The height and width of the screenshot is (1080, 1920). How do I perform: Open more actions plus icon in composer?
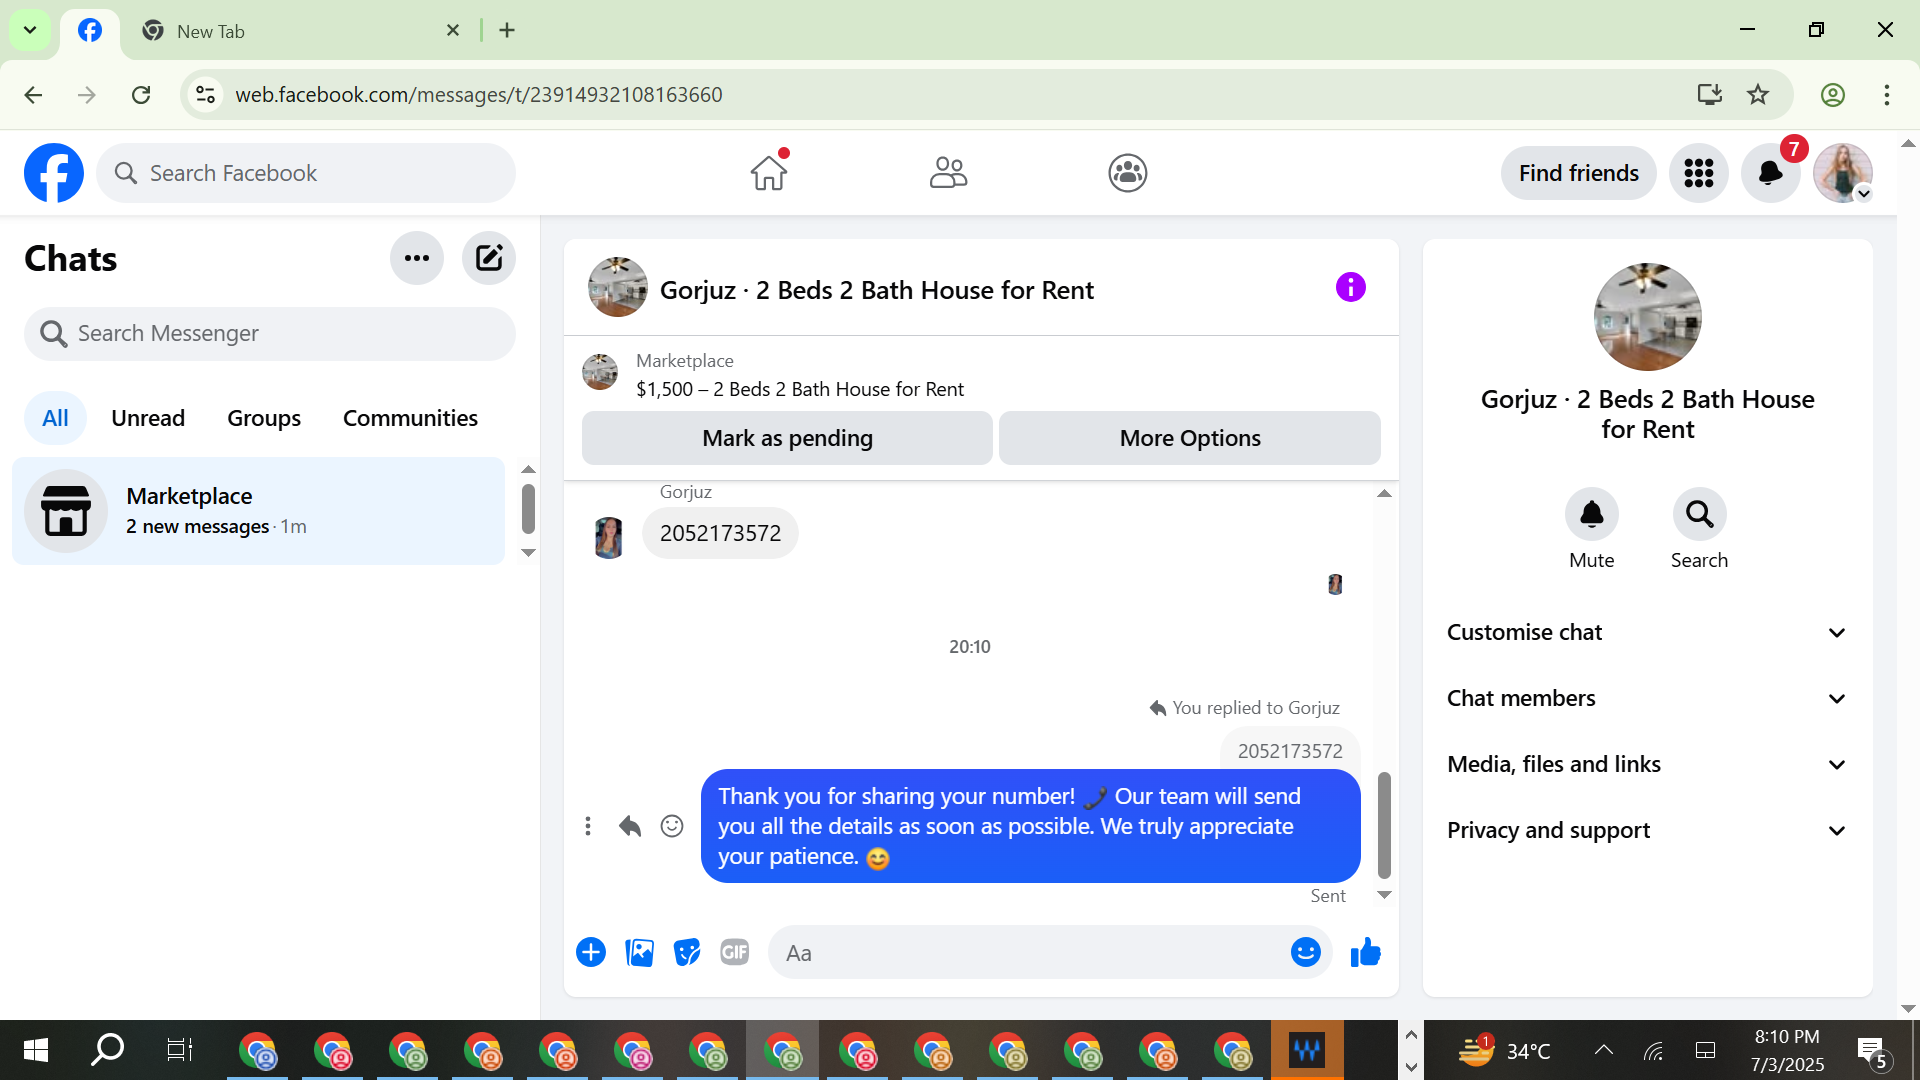(x=591, y=953)
